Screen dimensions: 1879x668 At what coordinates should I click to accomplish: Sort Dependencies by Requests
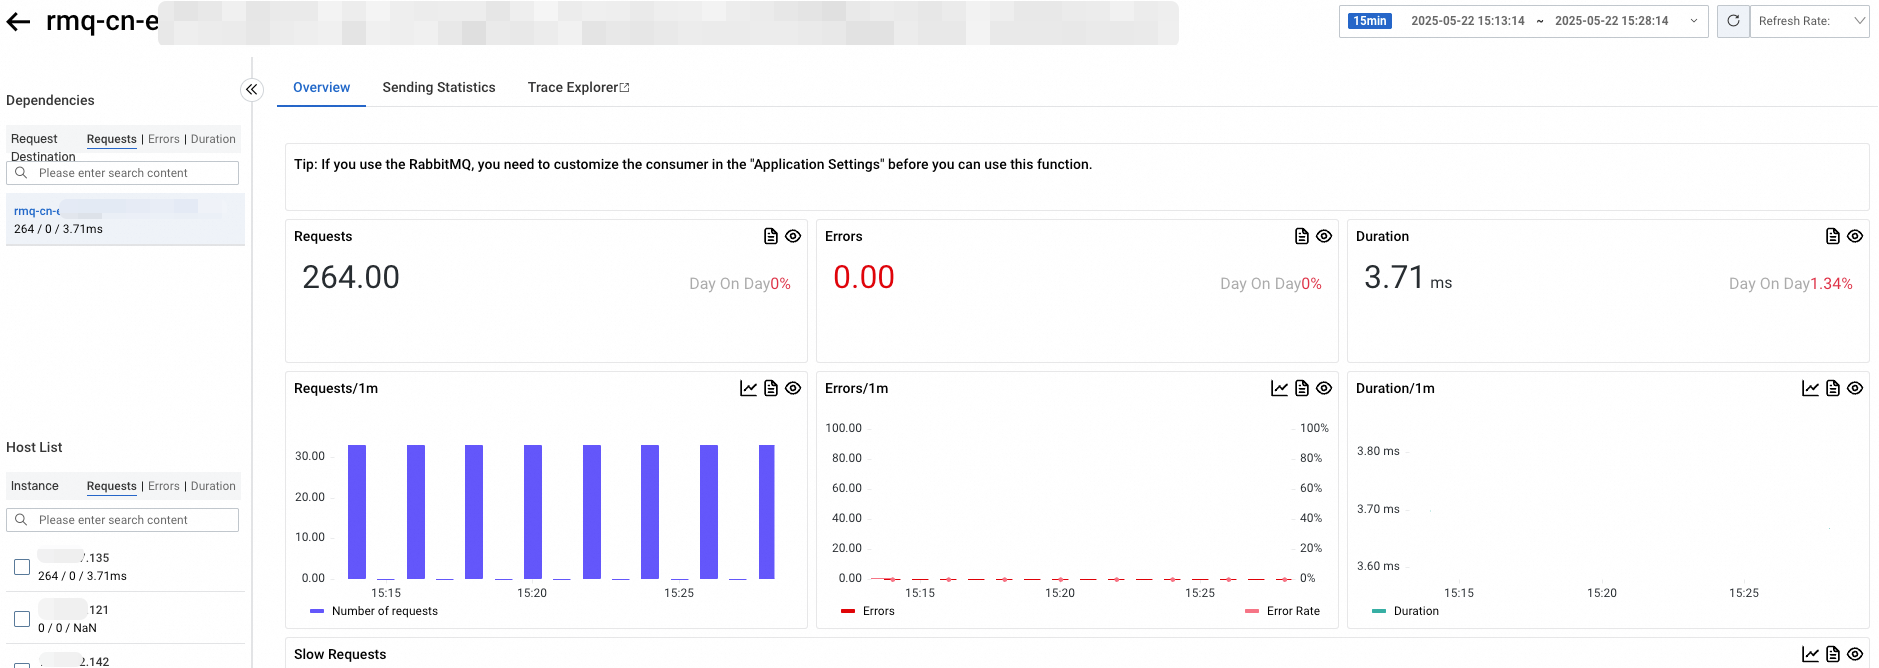point(111,139)
